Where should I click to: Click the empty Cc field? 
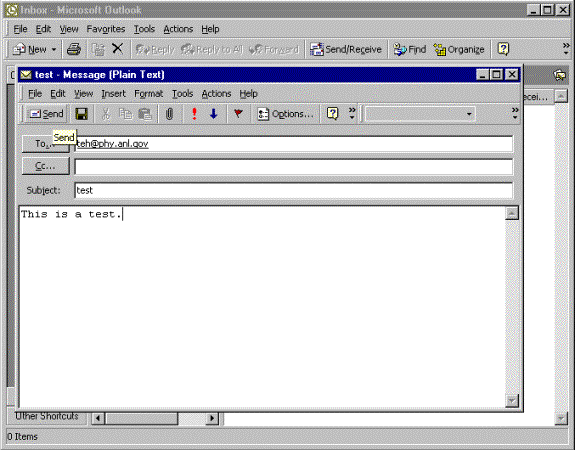(293, 167)
